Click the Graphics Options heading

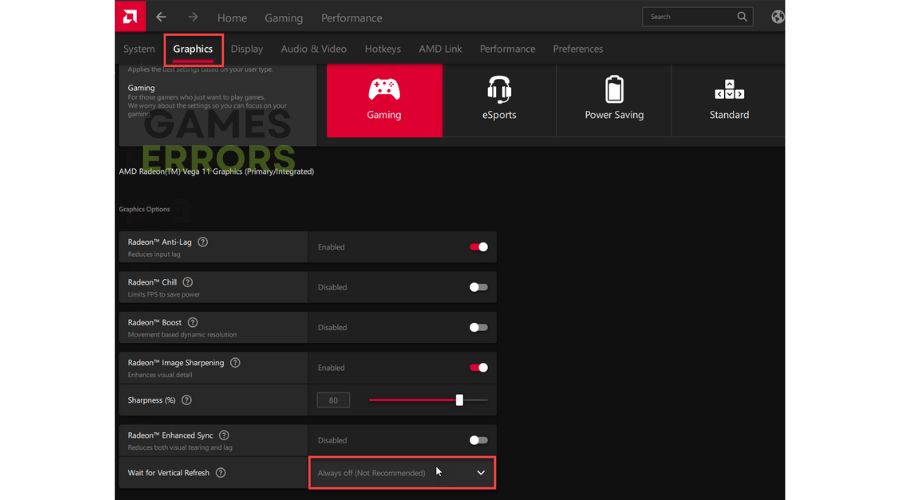pyautogui.click(x=144, y=210)
